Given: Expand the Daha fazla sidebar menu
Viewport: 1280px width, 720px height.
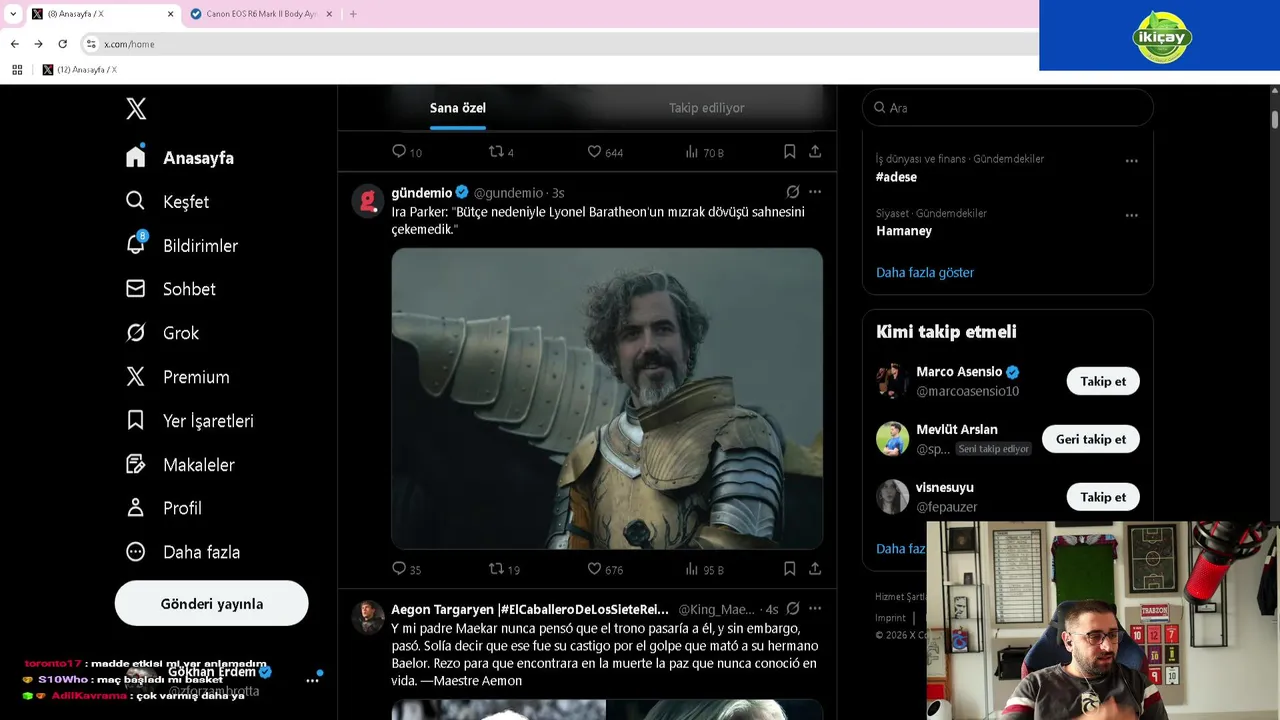Looking at the screenshot, I should [x=183, y=552].
